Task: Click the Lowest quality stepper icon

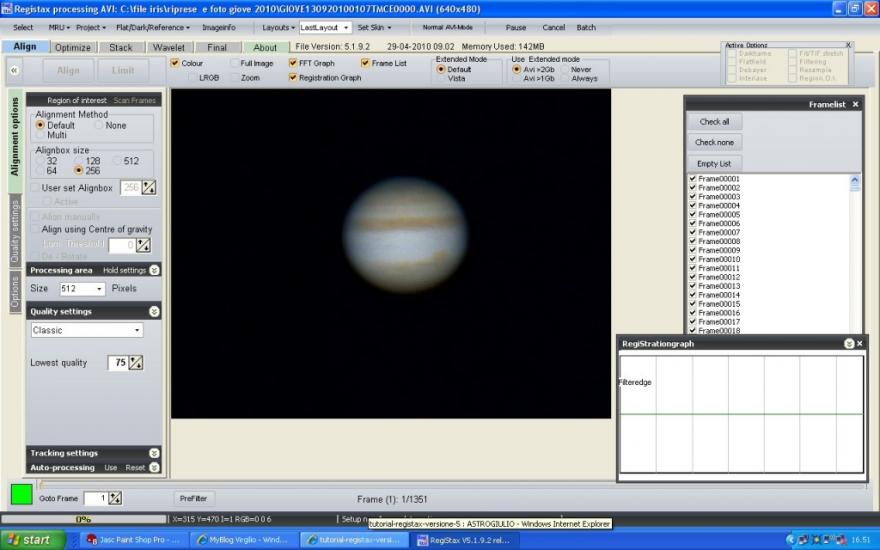Action: click(136, 363)
